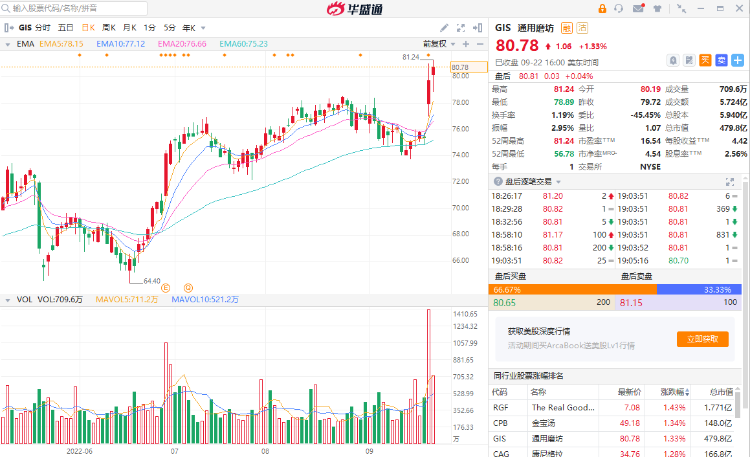The height and width of the screenshot is (457, 750).
Task: Collapse the VOL indicator triangle
Action: [x=8, y=300]
